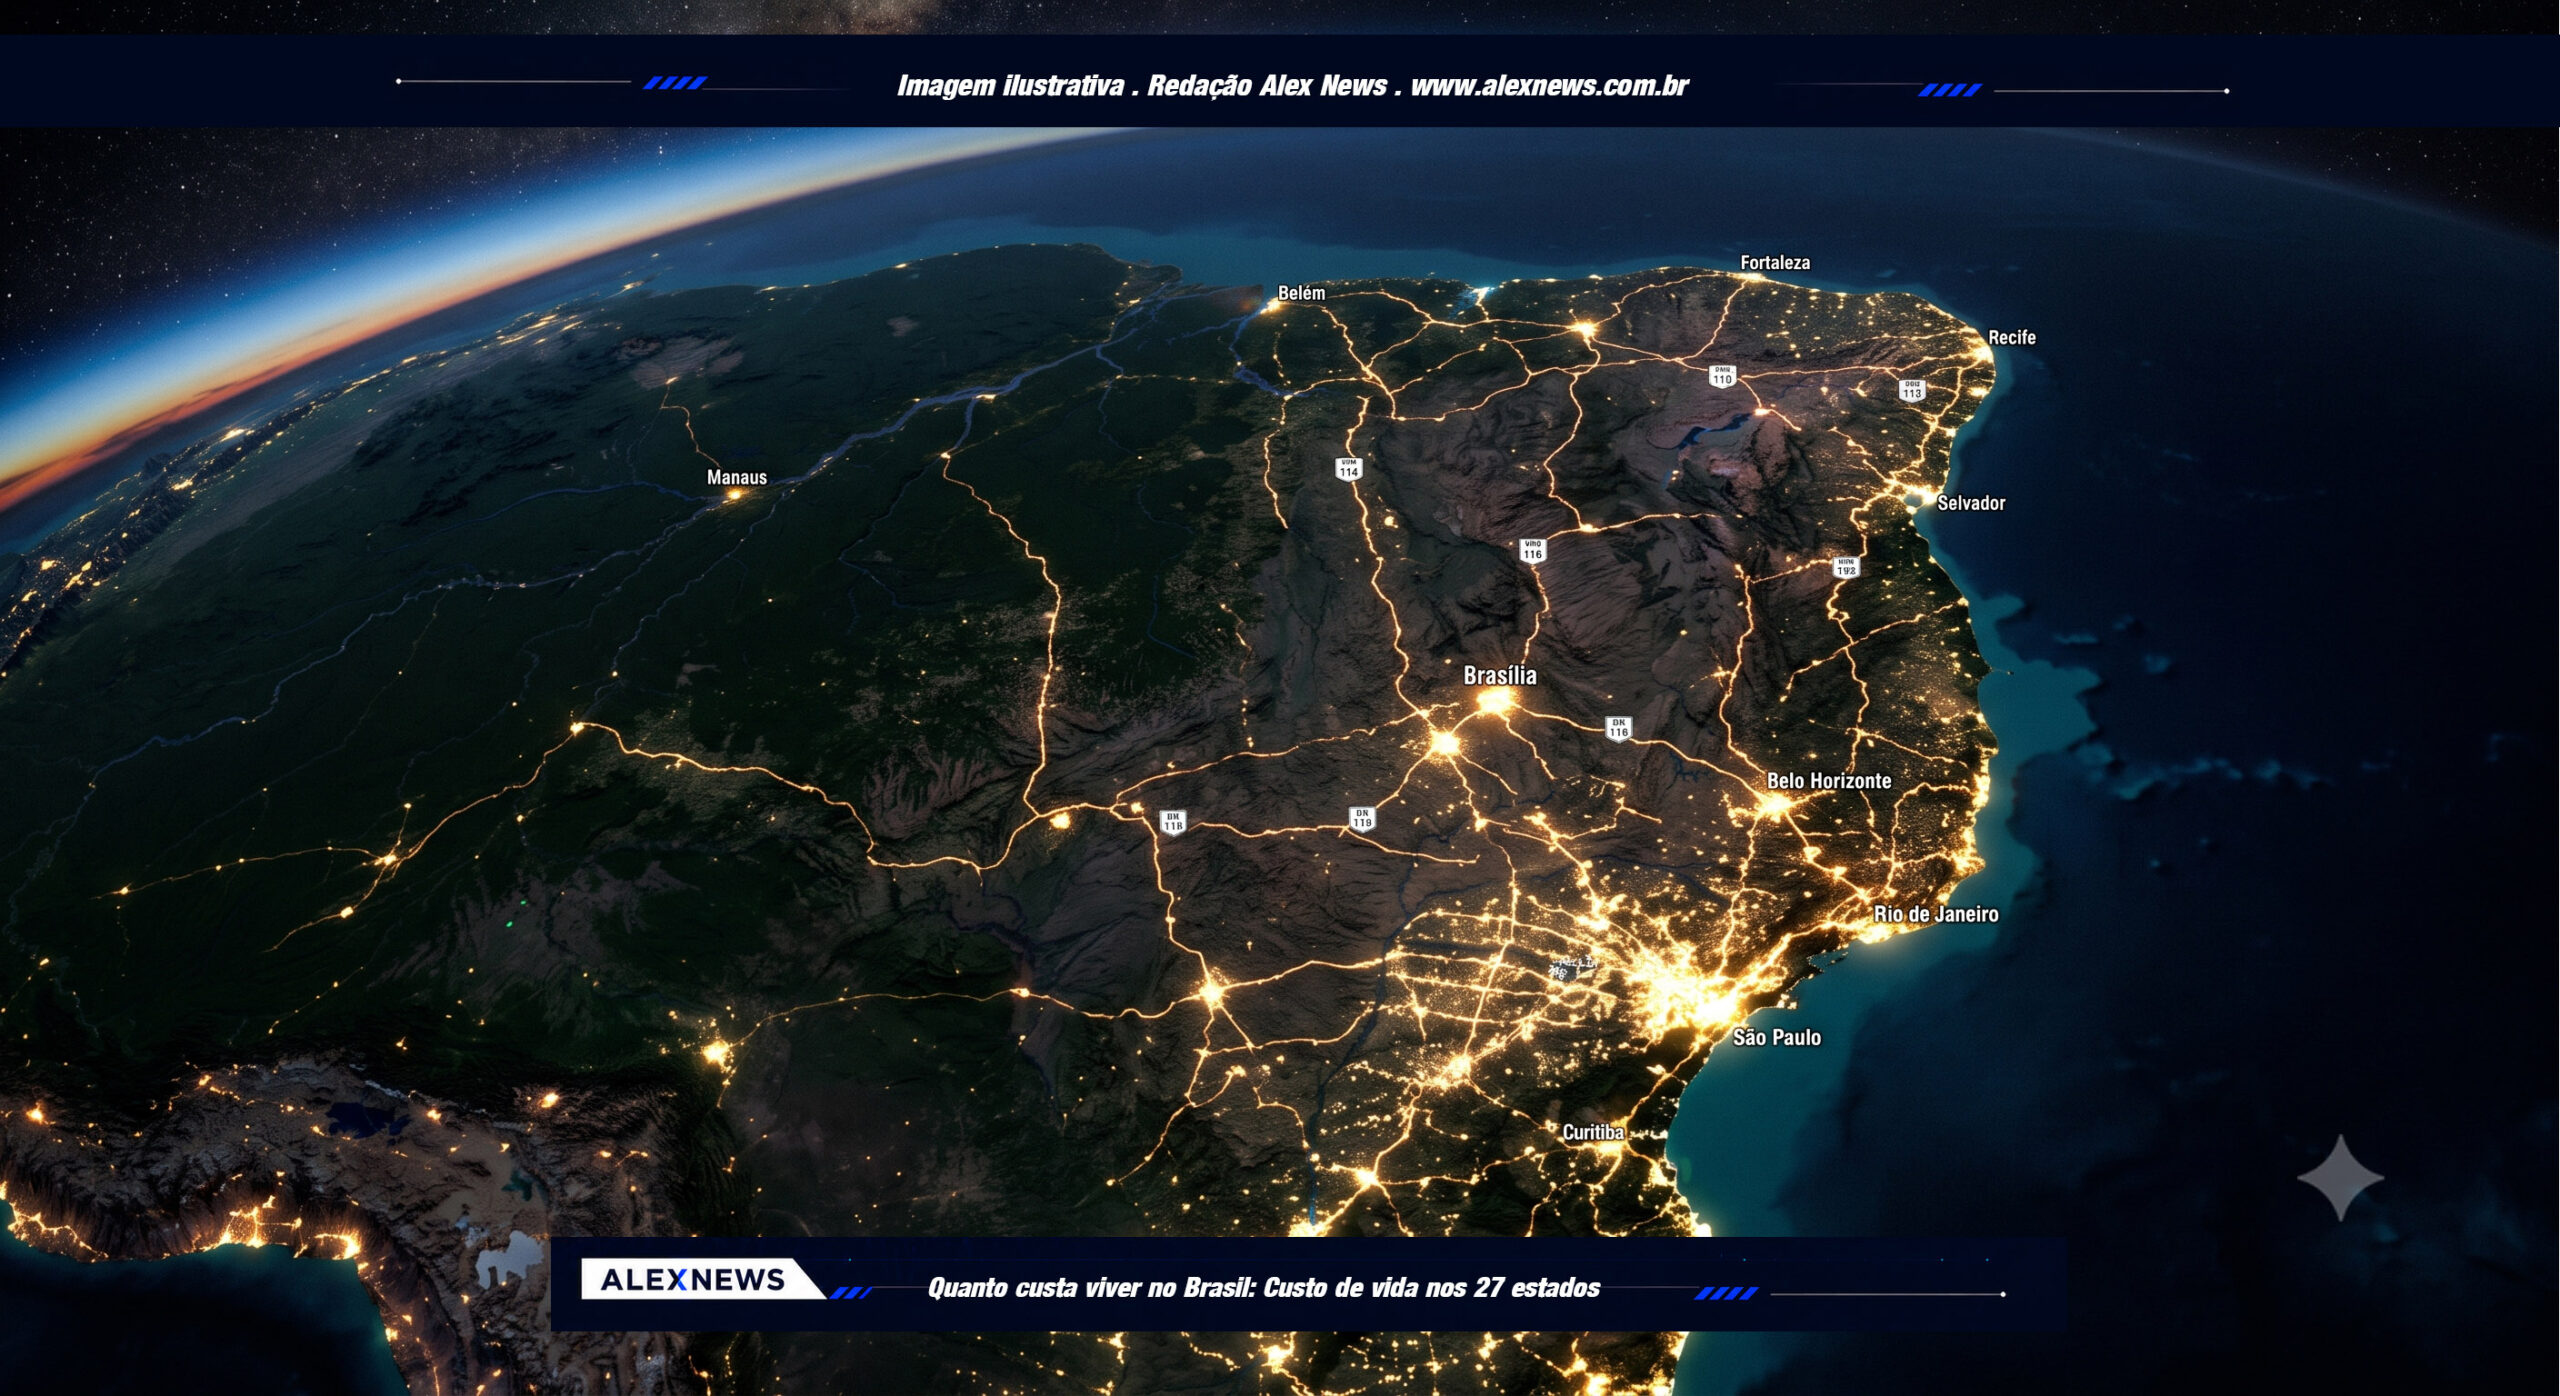
Task: Click the "Redação Alex News" header text
Action: click(1267, 86)
